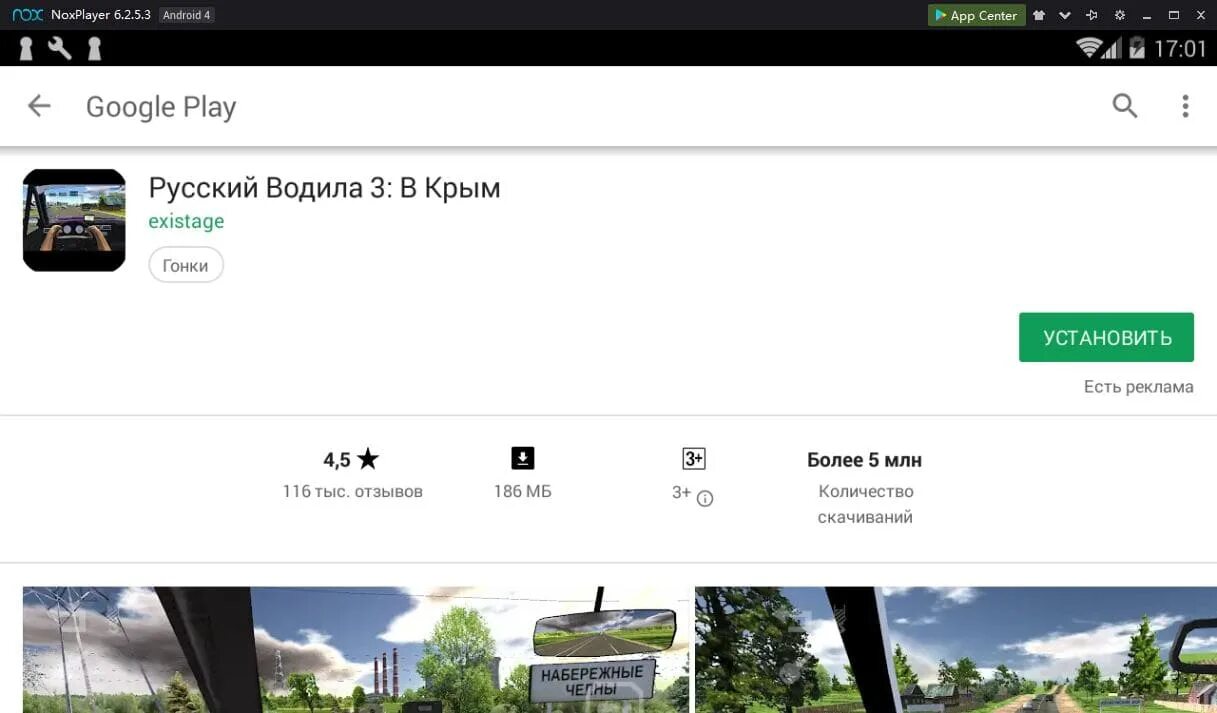Screen dimensions: 1217x713
Task: Open Google Play search
Action: 1125,106
